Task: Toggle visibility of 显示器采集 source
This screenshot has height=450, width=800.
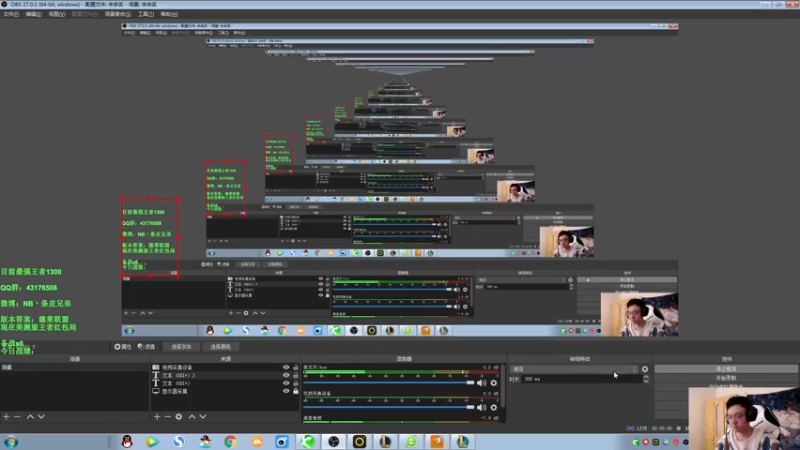Action: 286,391
